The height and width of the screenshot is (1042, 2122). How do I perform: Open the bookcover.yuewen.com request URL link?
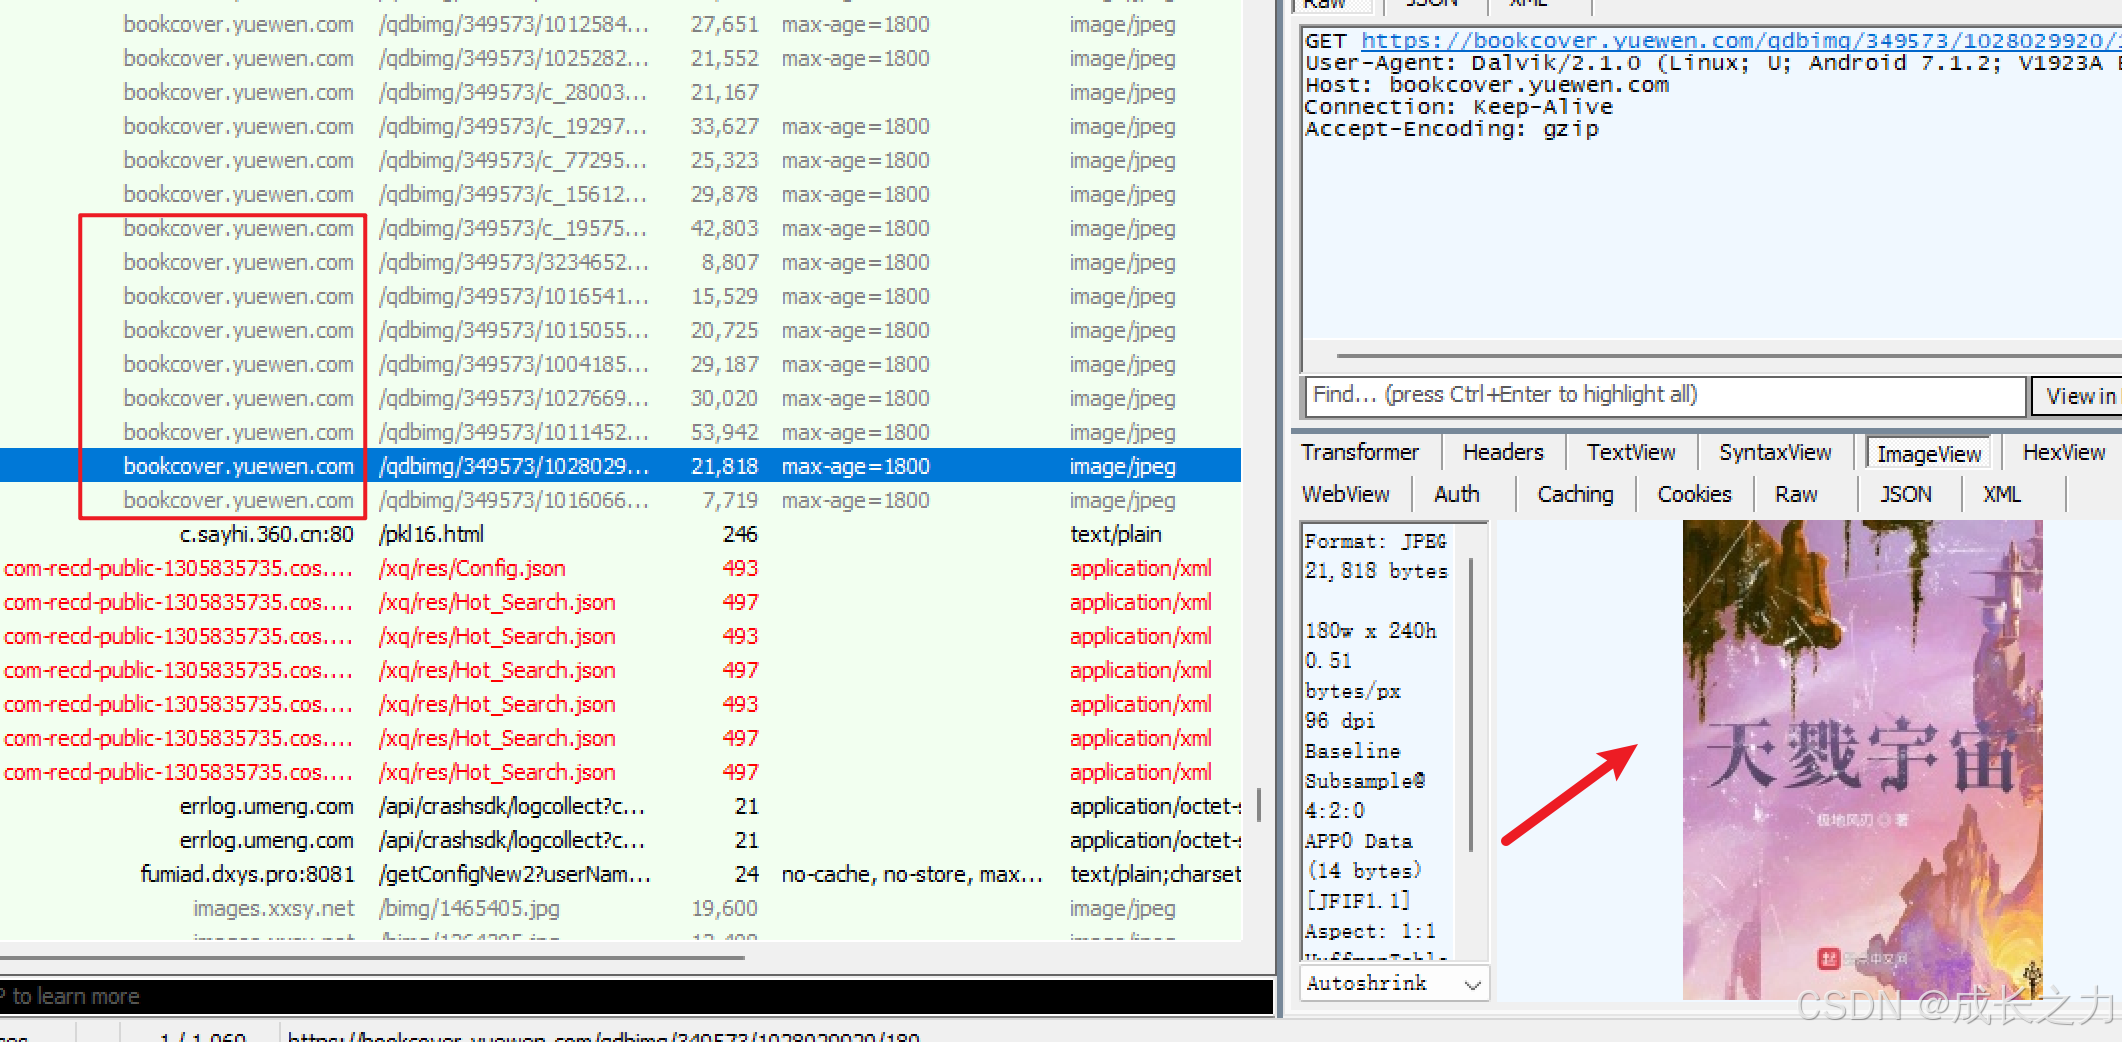tap(1740, 41)
